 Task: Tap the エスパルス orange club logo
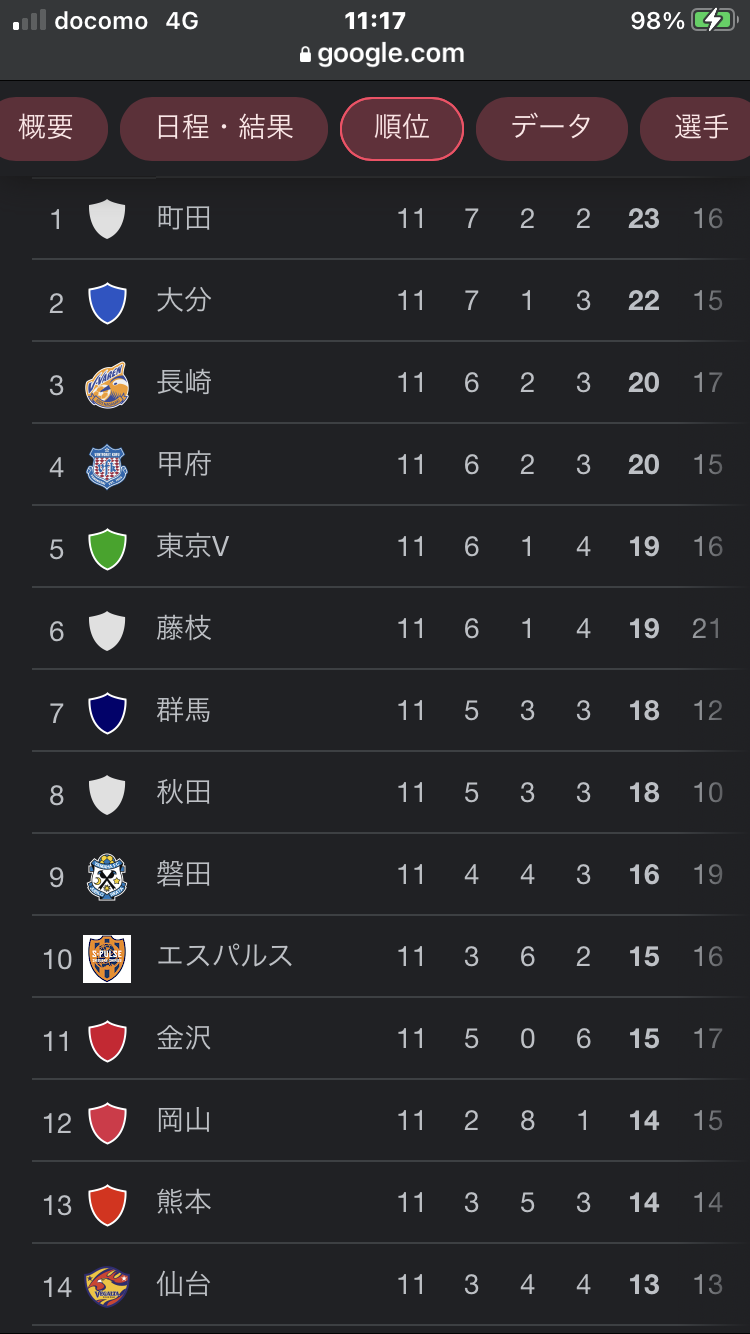click(x=107, y=958)
